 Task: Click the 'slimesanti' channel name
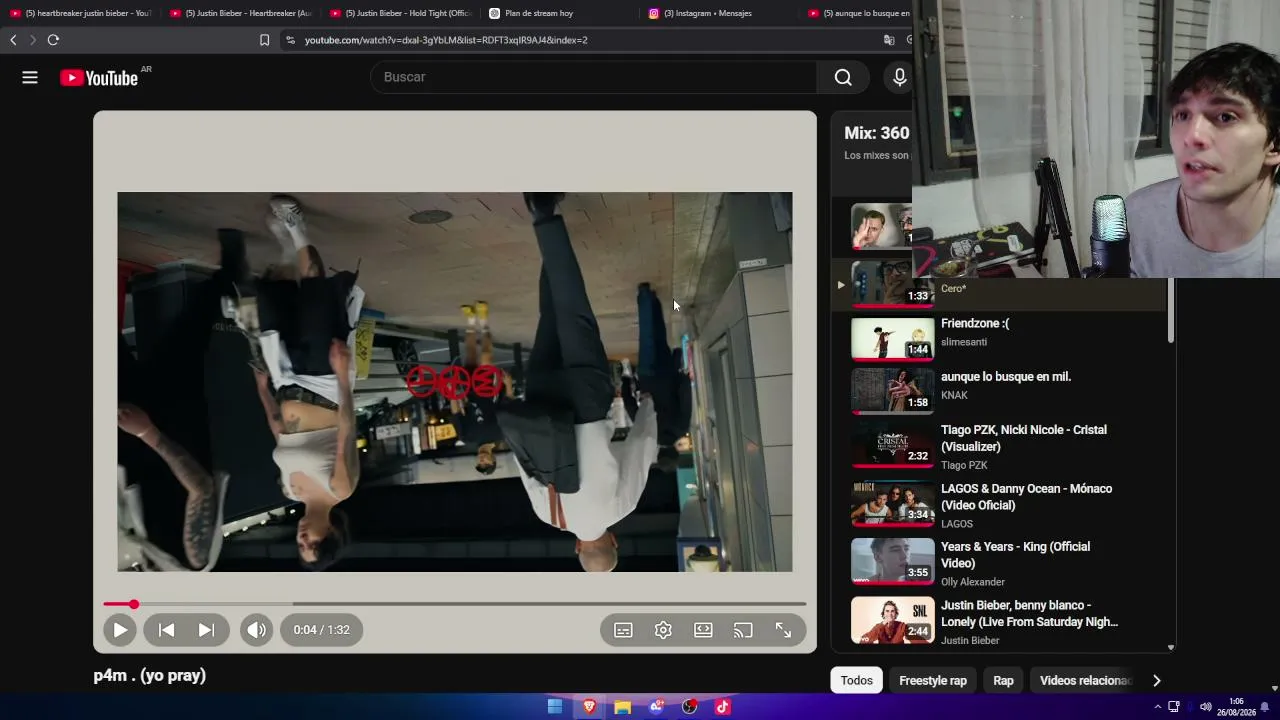tap(964, 342)
